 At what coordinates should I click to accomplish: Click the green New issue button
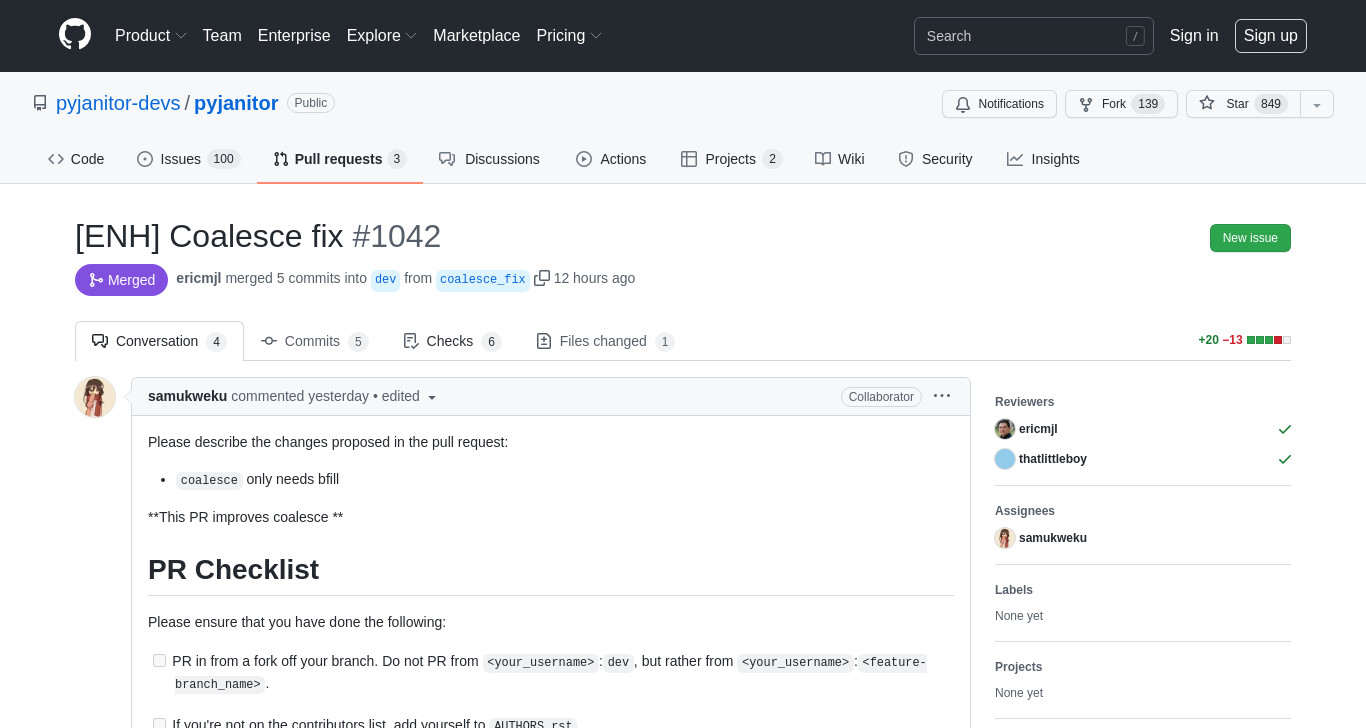point(1250,238)
